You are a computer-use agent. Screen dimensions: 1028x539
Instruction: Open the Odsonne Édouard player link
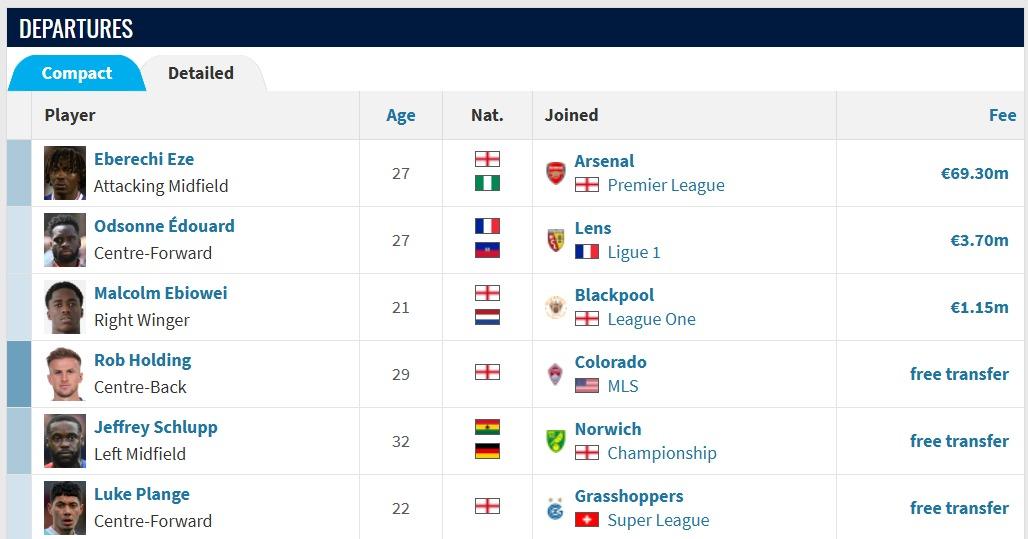(x=164, y=226)
